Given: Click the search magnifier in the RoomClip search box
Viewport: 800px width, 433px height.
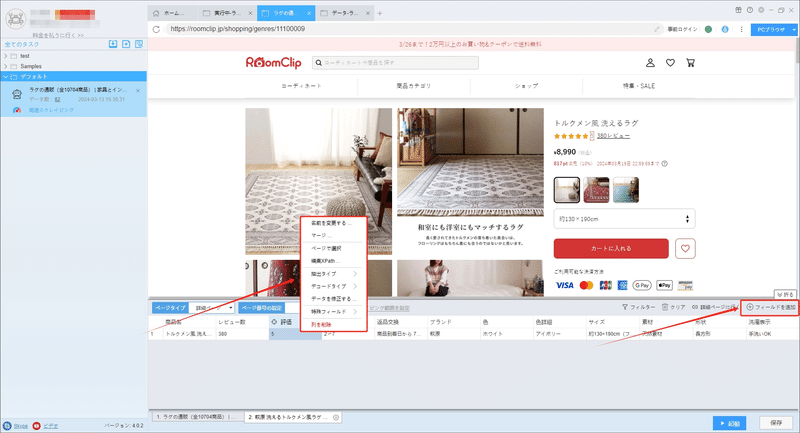Looking at the screenshot, I should click(319, 63).
